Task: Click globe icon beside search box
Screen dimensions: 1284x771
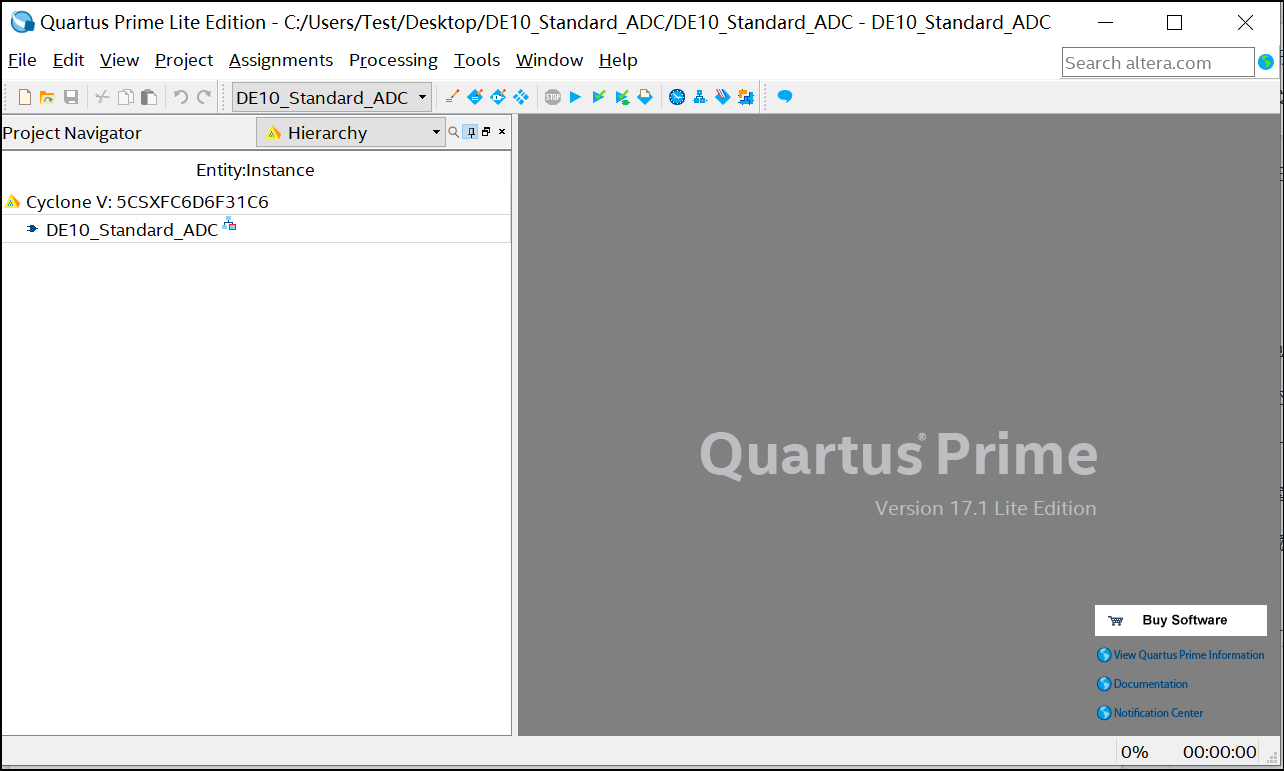Action: pos(1266,62)
